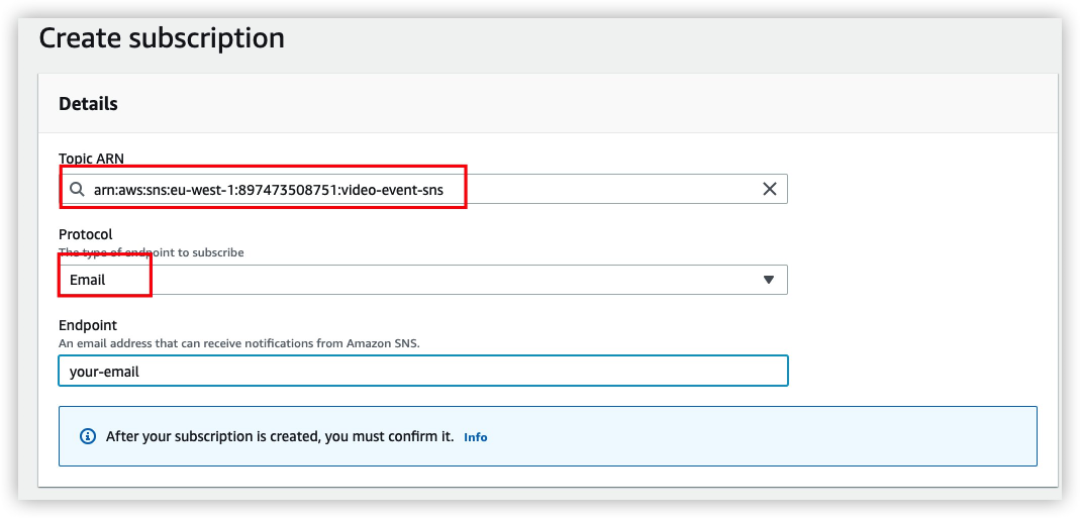The image size is (1080, 518).
Task: Click the "Protocol" field label
Action: pos(85,235)
